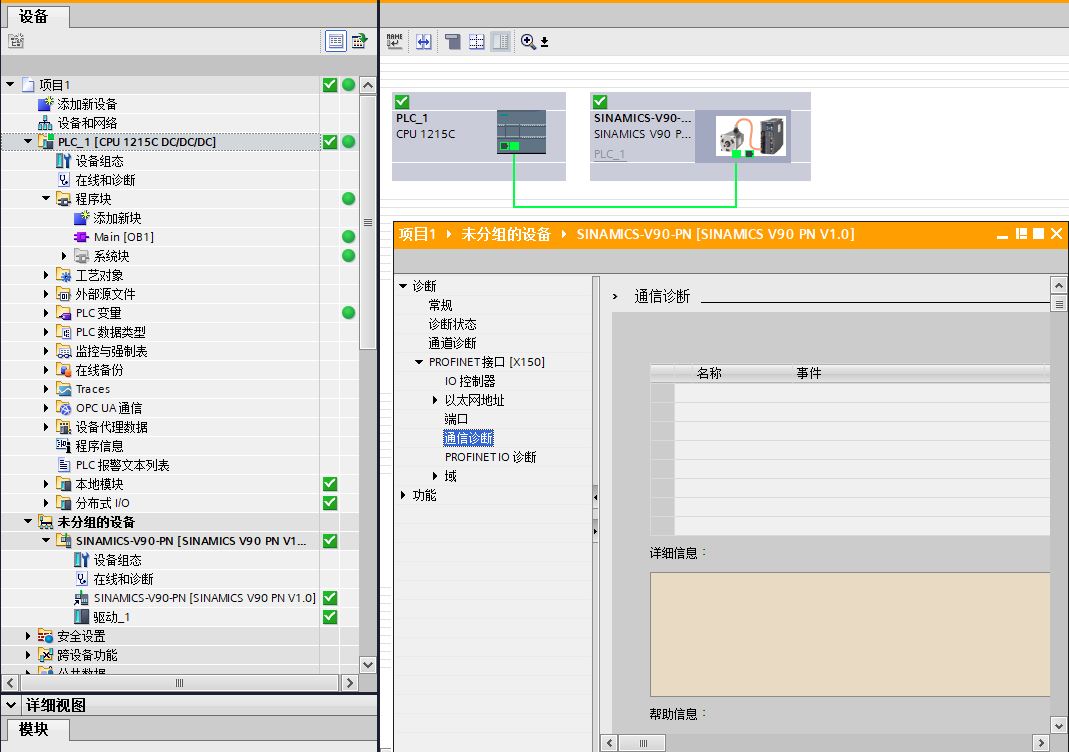Click diagnostics pane scrollbar up arrow

[x=1058, y=285]
